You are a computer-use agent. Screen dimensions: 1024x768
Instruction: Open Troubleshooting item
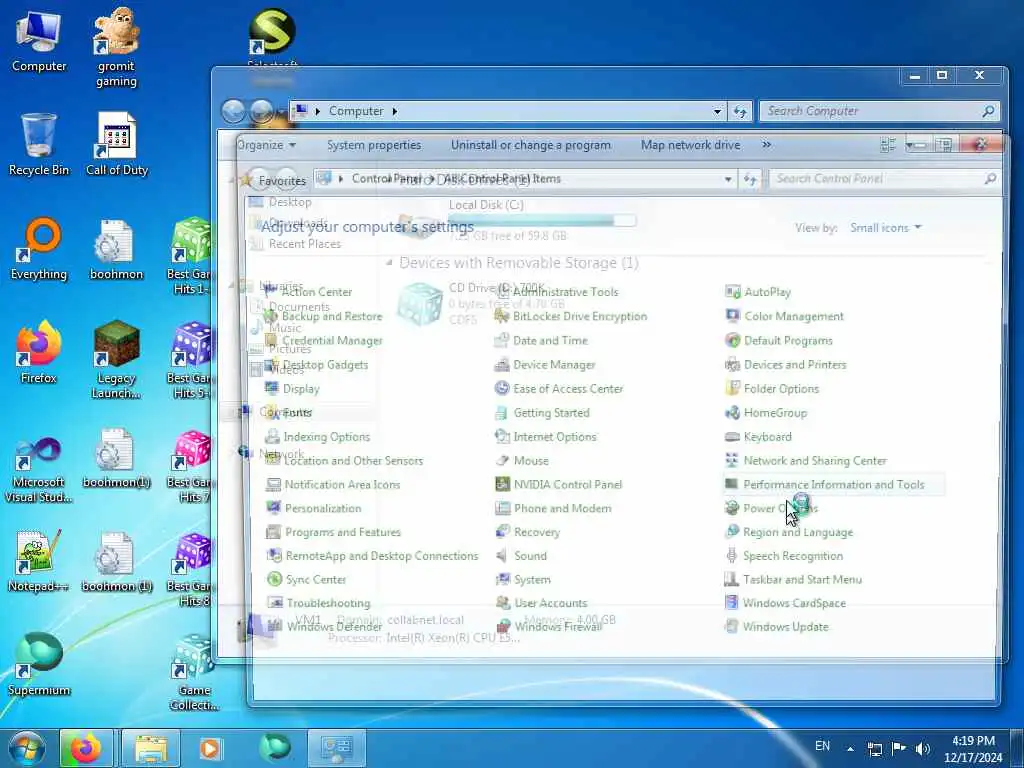click(318, 603)
